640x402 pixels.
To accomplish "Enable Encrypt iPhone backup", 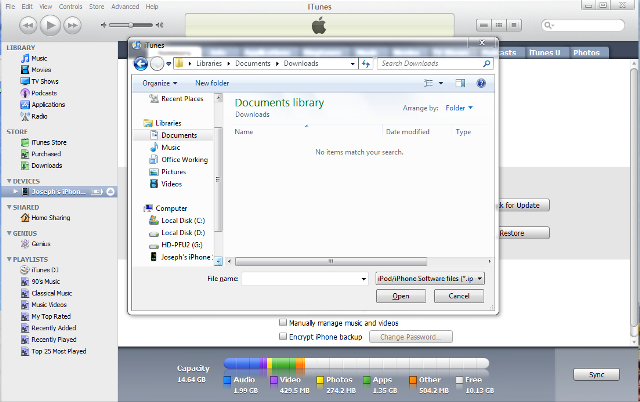I will (282, 336).
